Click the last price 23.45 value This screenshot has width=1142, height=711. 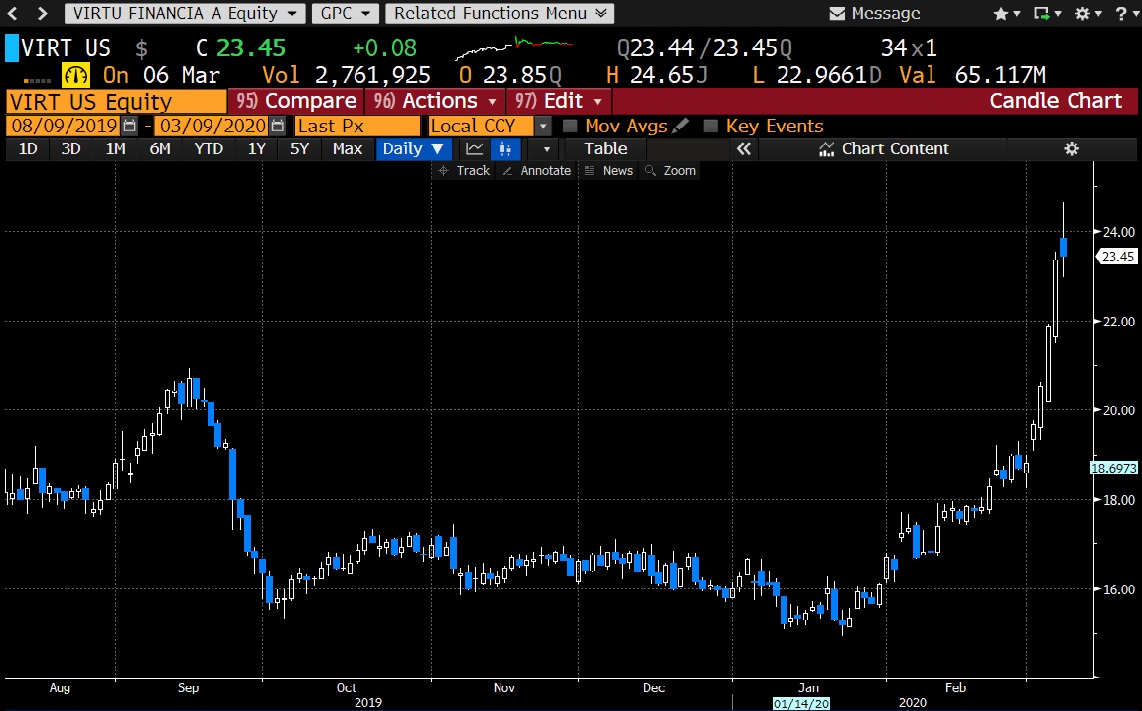pos(251,48)
